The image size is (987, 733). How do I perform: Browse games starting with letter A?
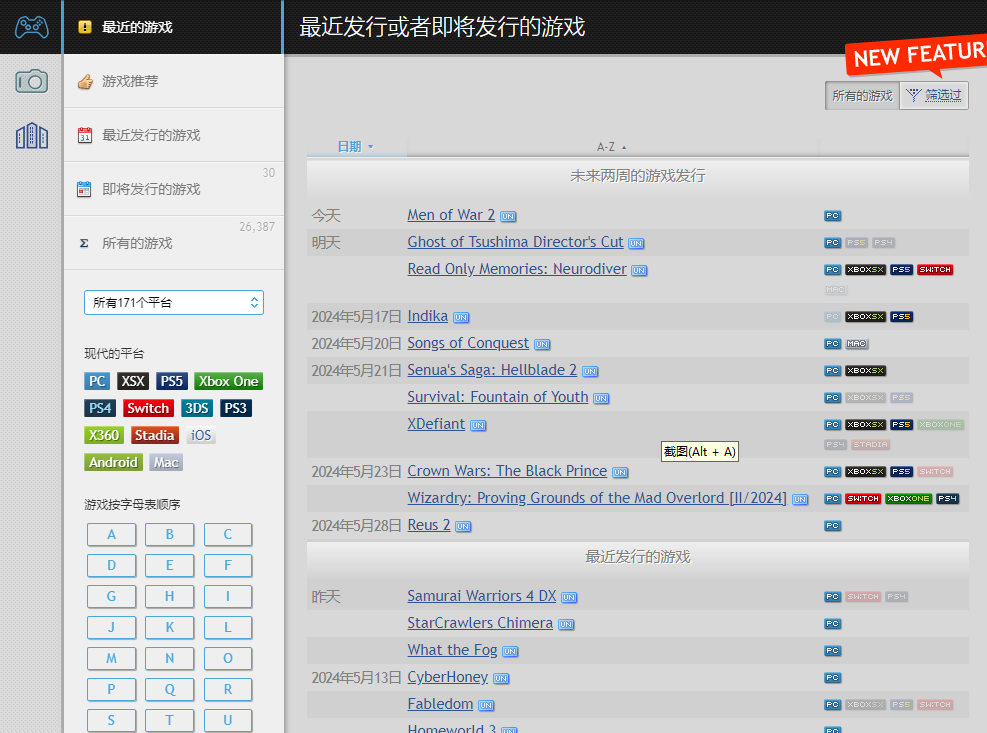tap(111, 535)
